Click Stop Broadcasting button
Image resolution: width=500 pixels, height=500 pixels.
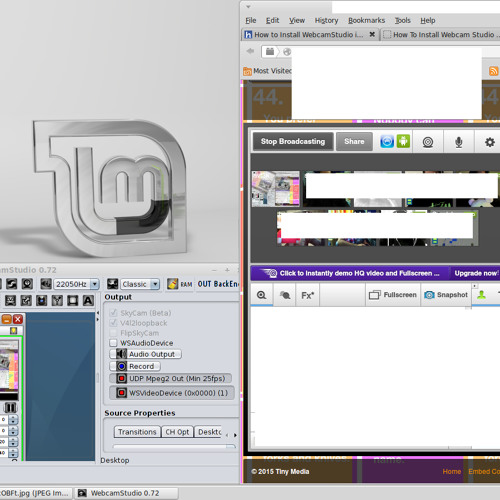point(293,142)
